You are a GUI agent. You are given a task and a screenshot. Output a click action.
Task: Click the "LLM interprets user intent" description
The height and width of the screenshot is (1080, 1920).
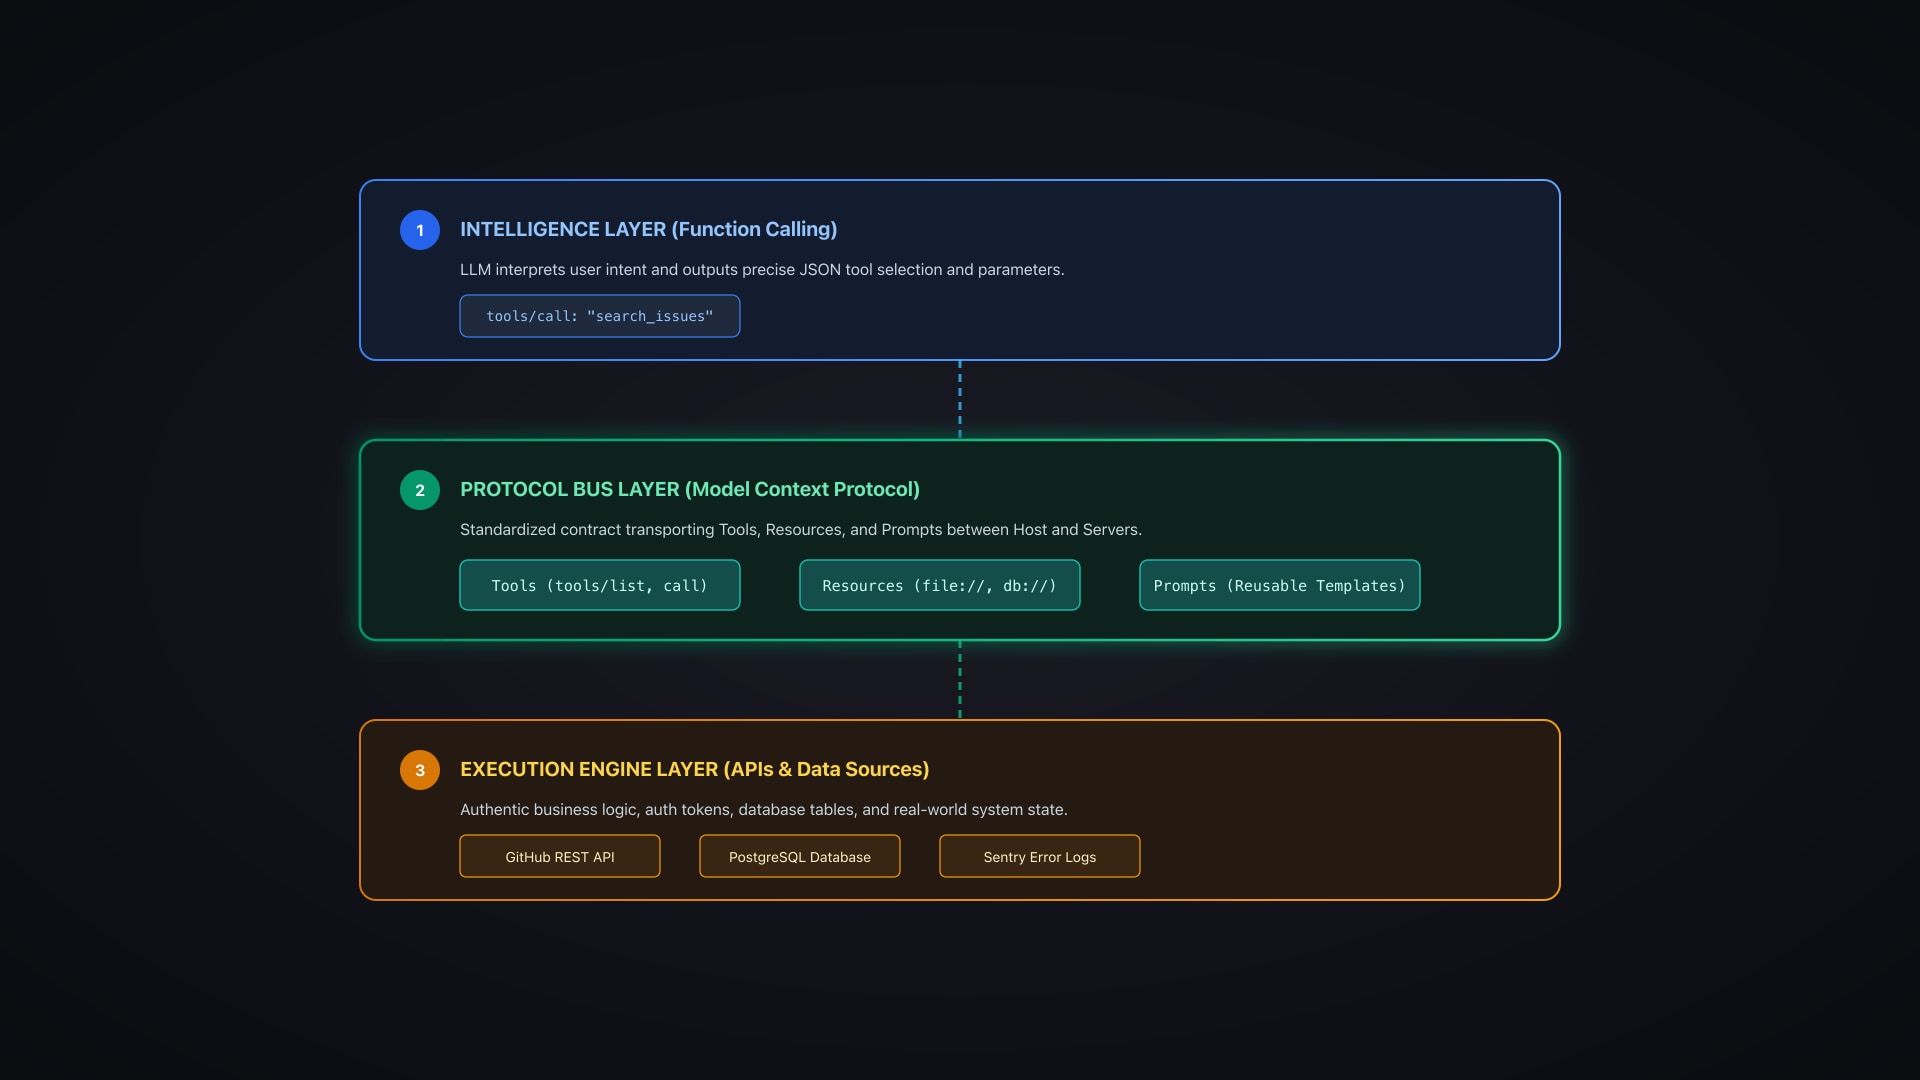762,269
